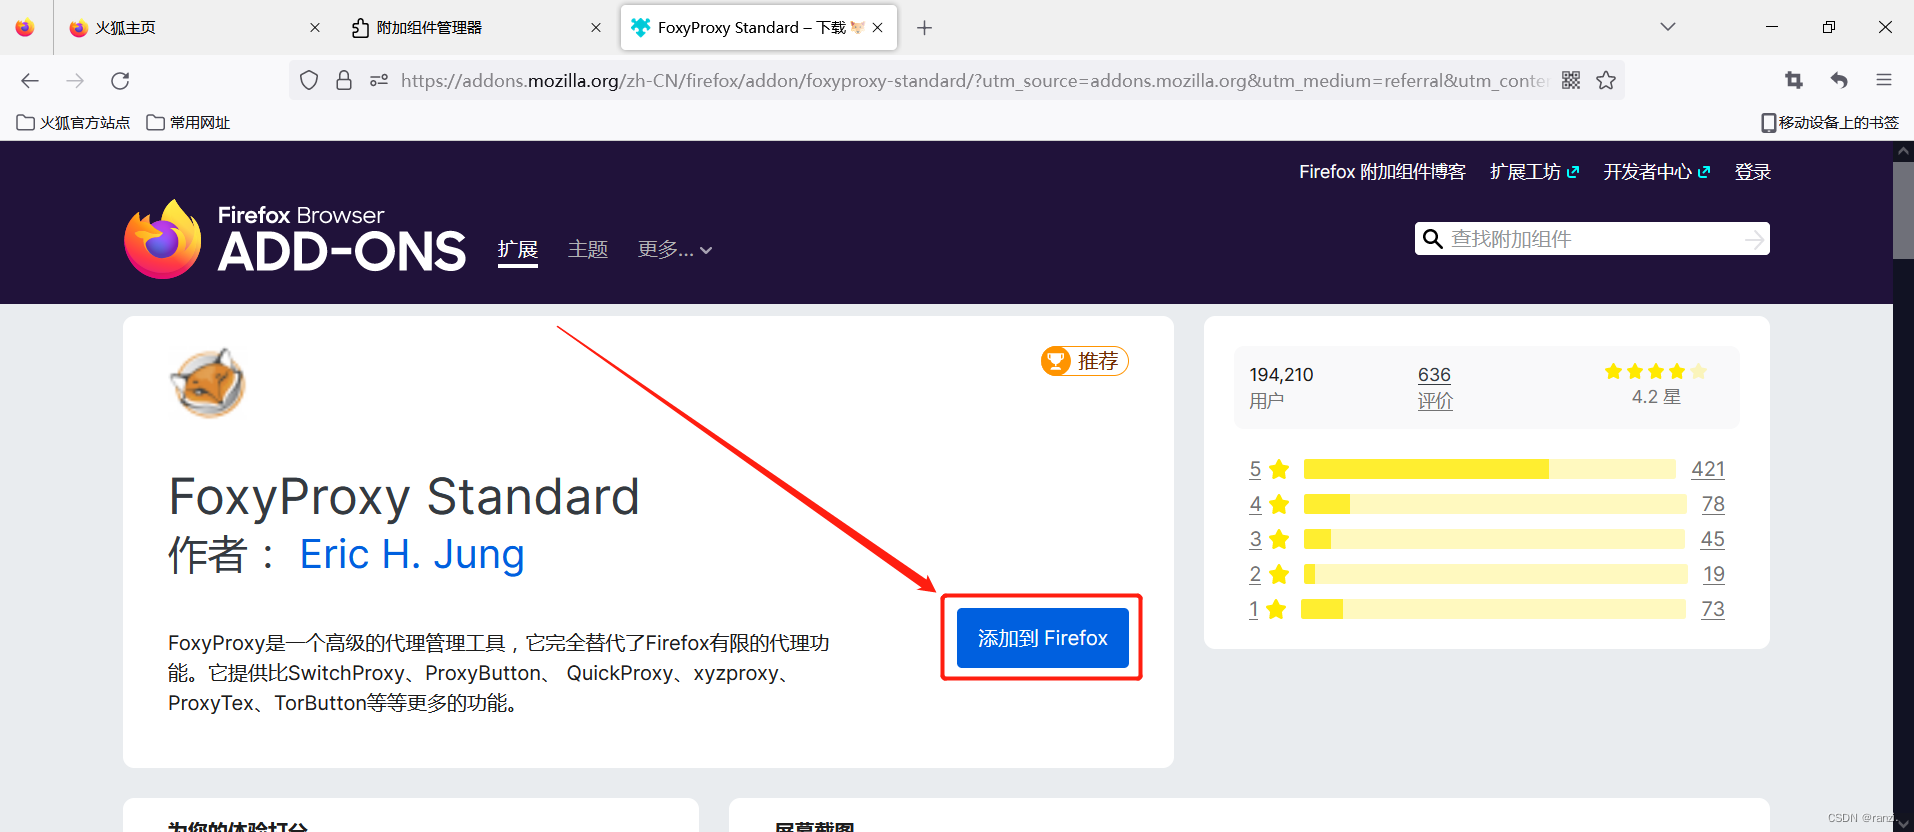1914x832 pixels.
Task: Click the 4-star rating bar
Action: pos(1494,504)
